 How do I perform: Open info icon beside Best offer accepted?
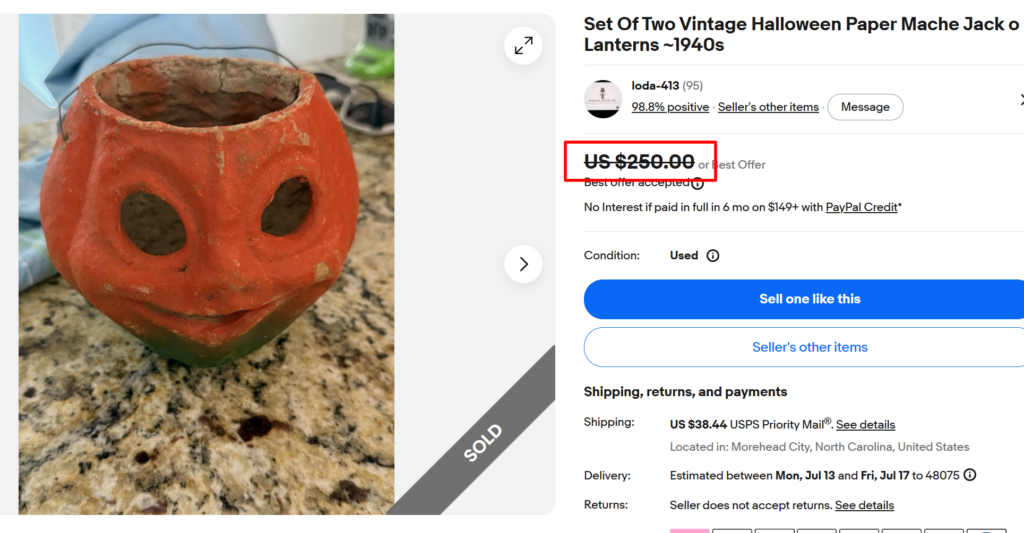coord(697,183)
